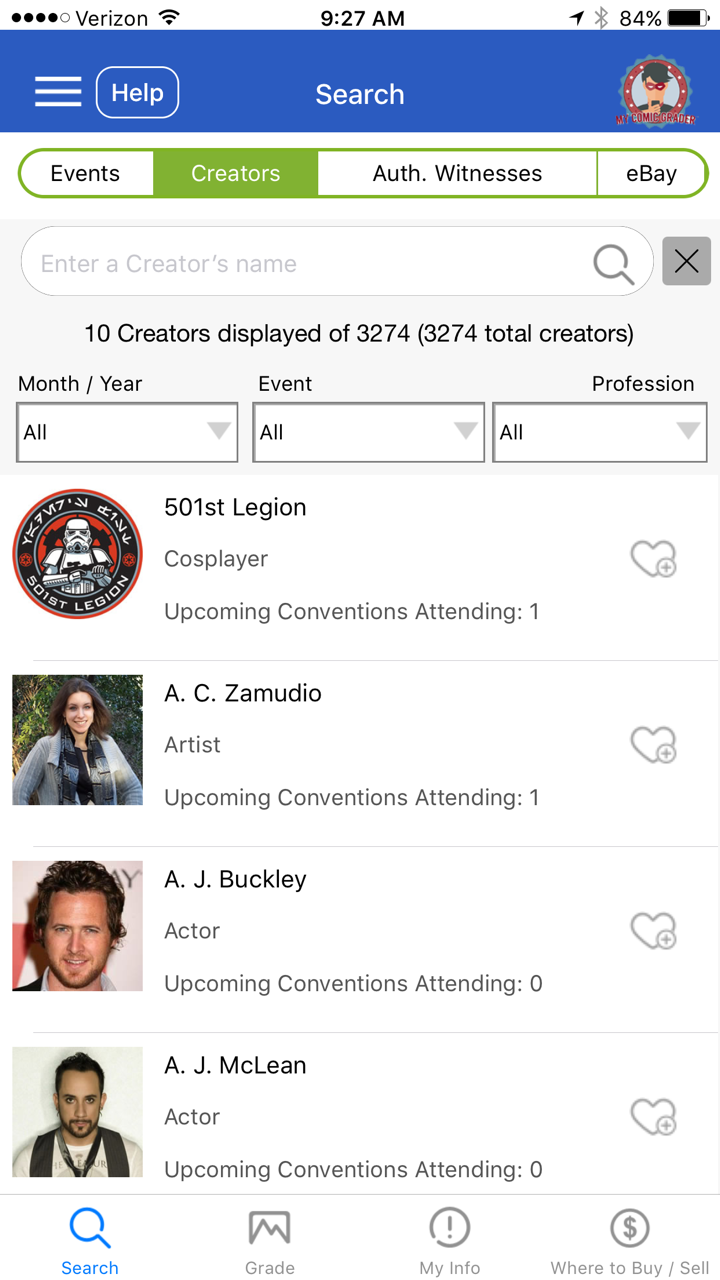
Task: Open the eBay tab
Action: 651,173
